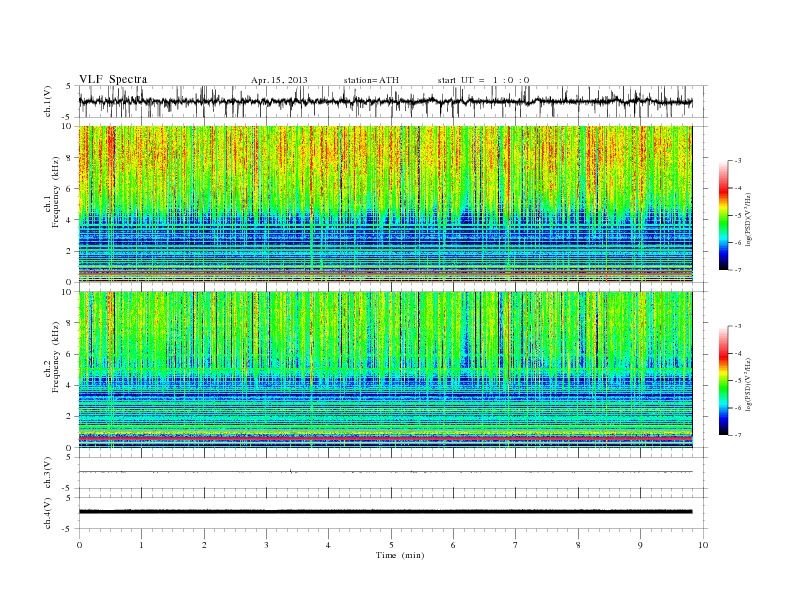Click the '1' minute tick label on the time axis

(141, 545)
